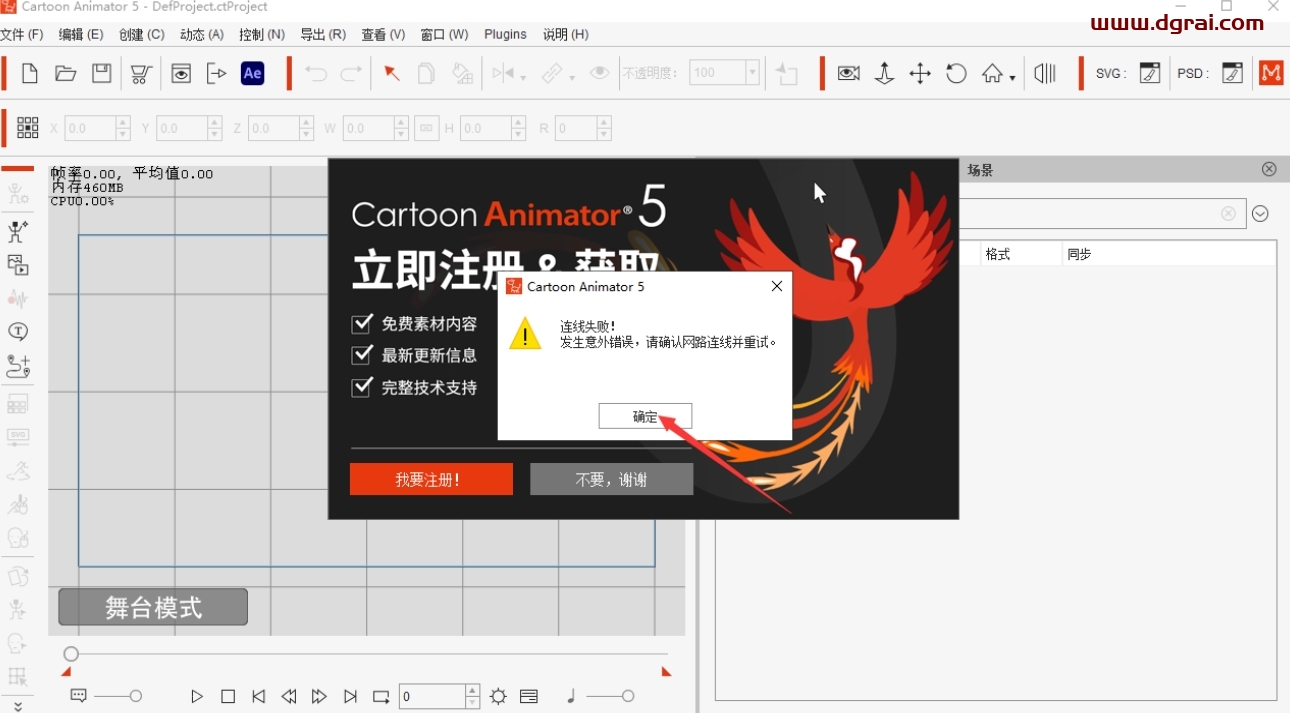
Task: Click the motion path plus sidebar icon
Action: point(18,366)
